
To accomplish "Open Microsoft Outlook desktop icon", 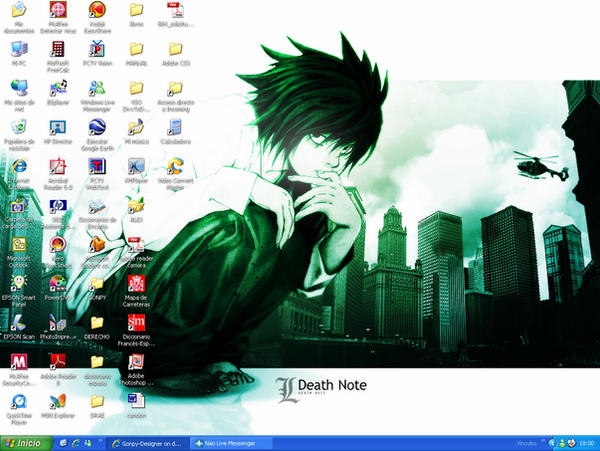I will coord(19,252).
